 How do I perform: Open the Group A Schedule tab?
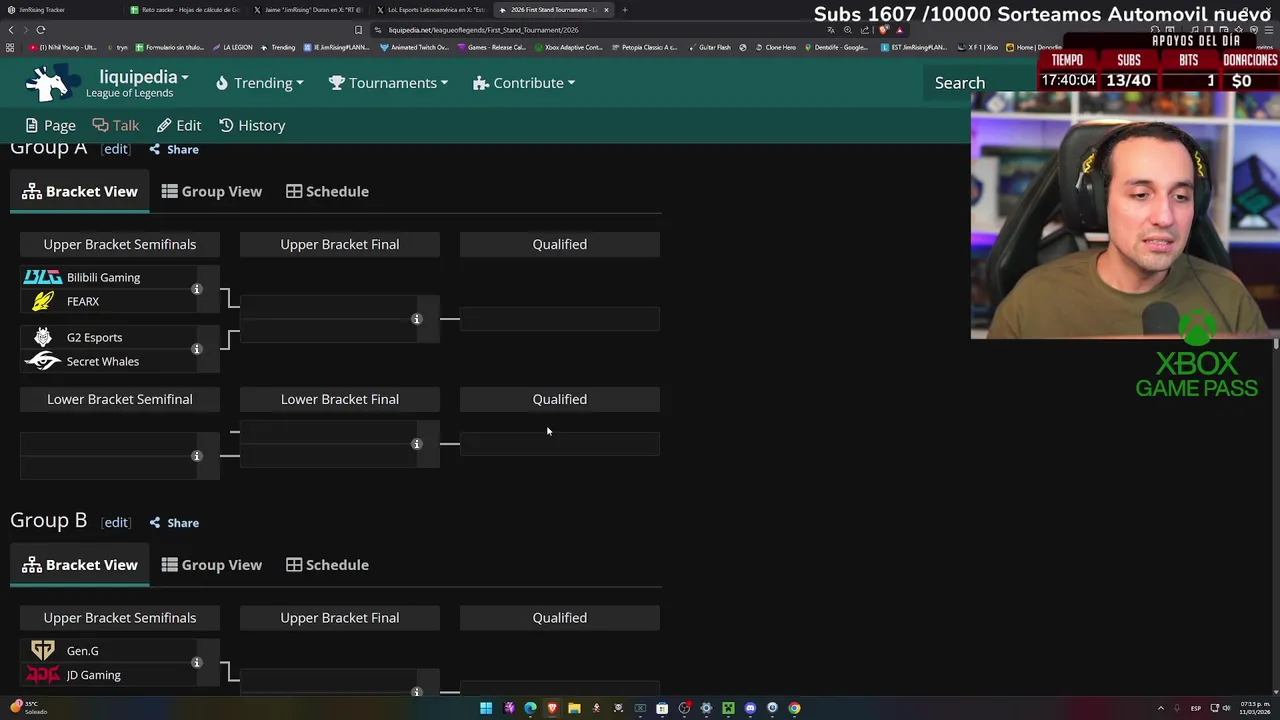pyautogui.click(x=327, y=191)
